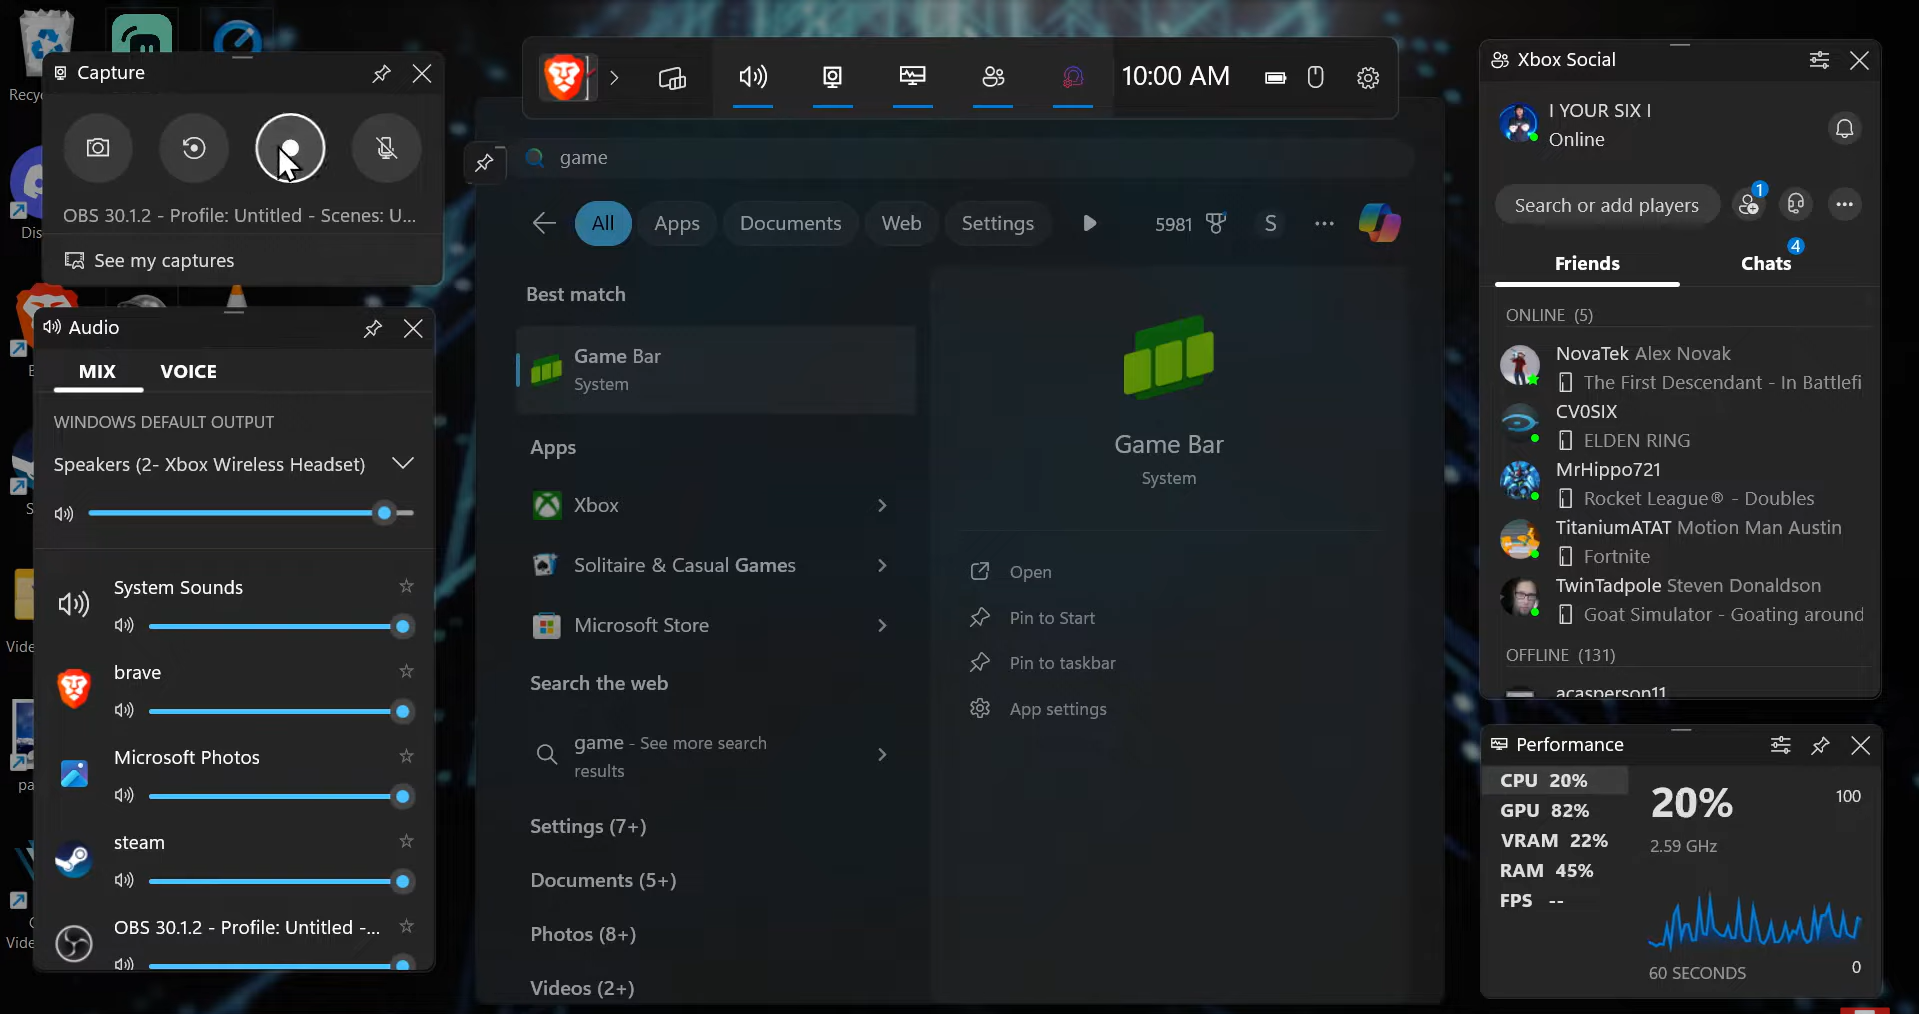Click Pin to taskbar option

pyautogui.click(x=1062, y=663)
